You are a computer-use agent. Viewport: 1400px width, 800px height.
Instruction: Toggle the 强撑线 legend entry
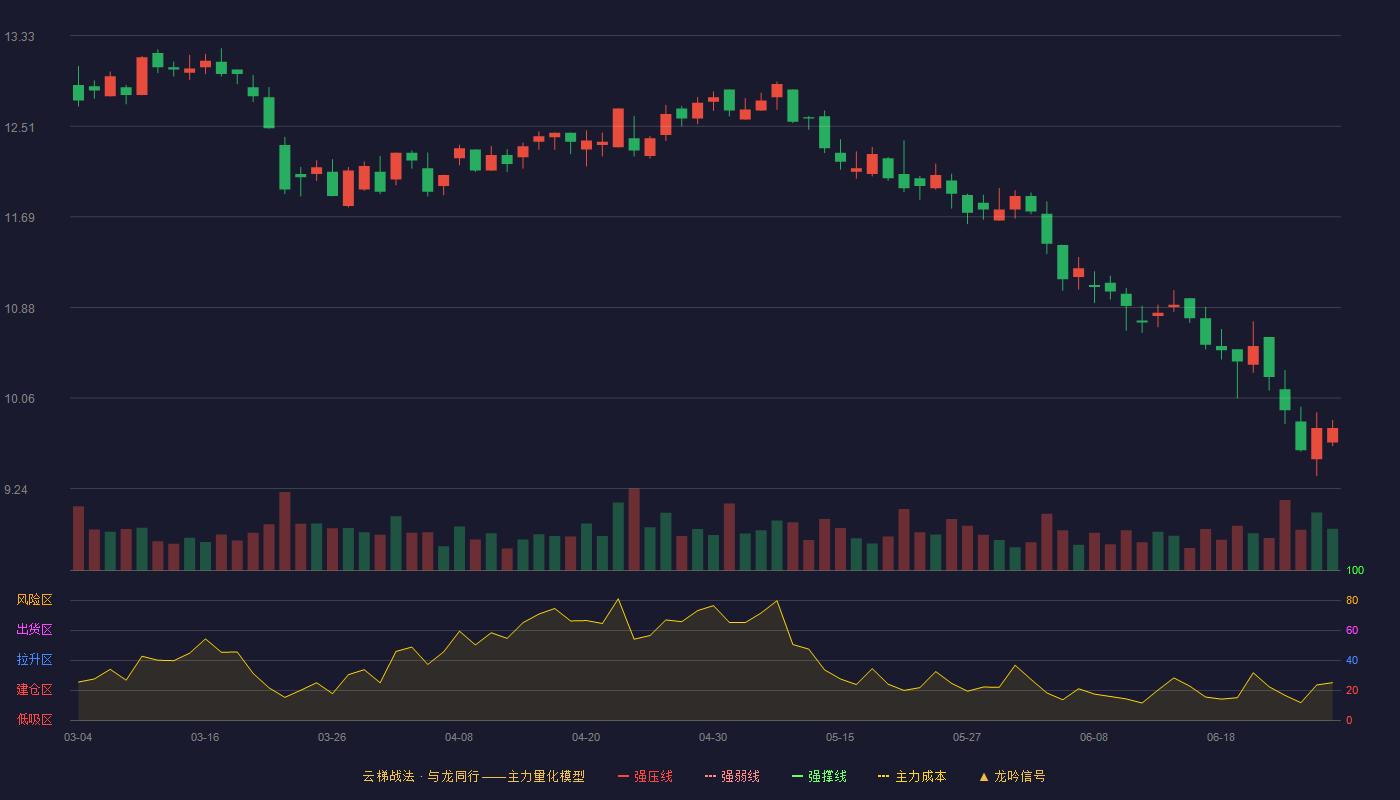[819, 776]
